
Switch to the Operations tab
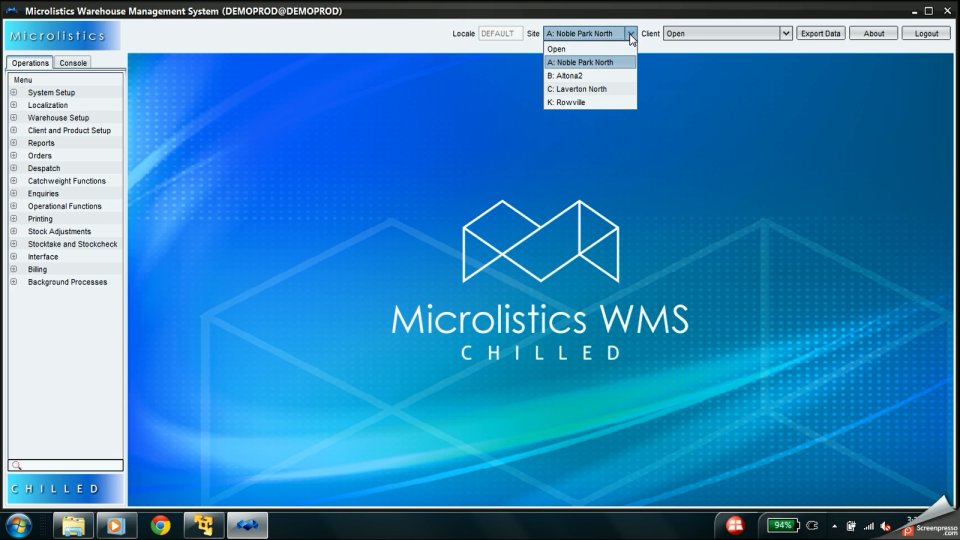pyautogui.click(x=30, y=62)
